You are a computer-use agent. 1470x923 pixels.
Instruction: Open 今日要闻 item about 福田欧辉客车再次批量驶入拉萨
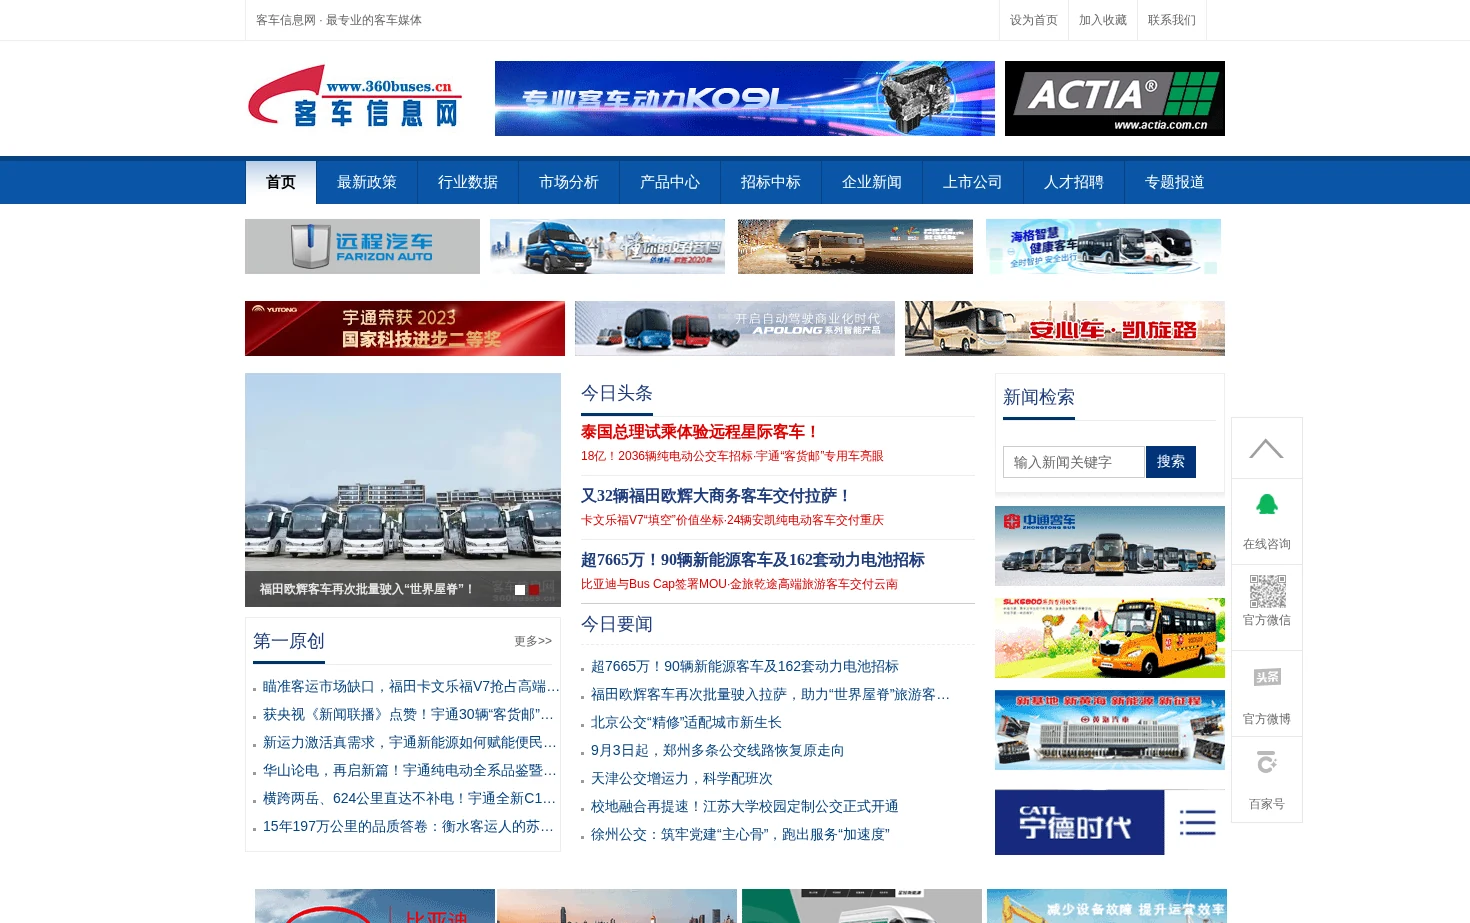770,694
